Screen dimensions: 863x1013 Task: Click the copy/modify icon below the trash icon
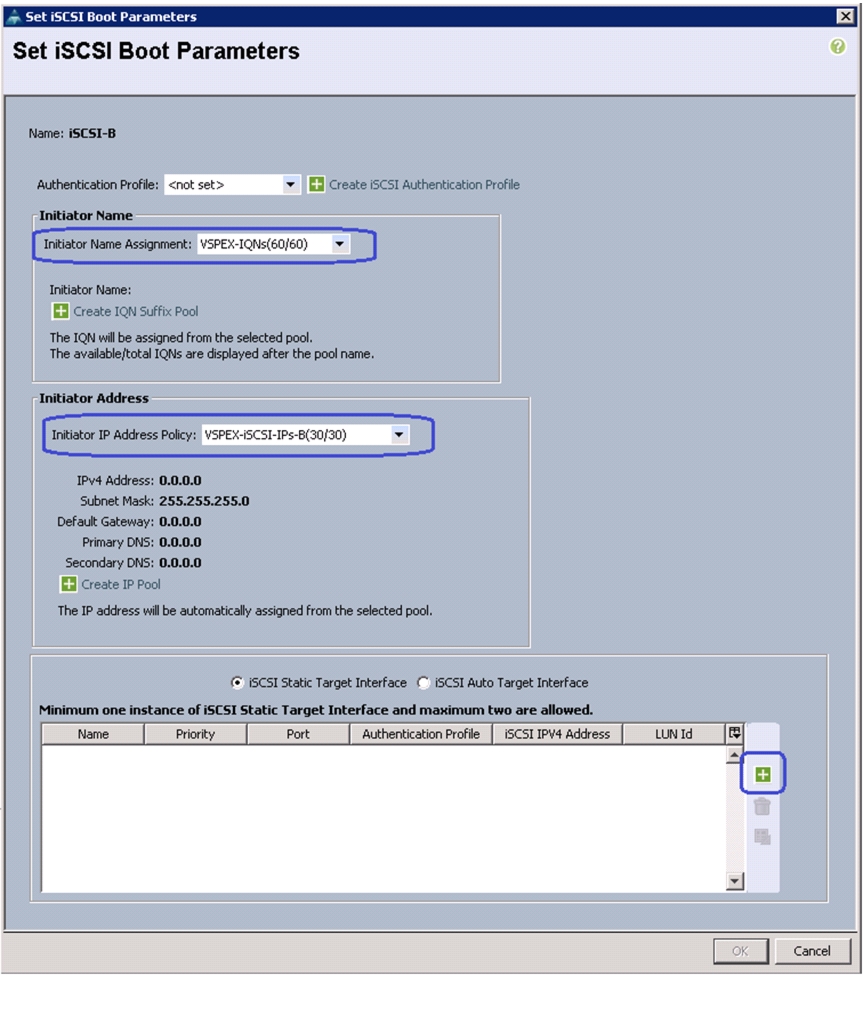coord(762,837)
